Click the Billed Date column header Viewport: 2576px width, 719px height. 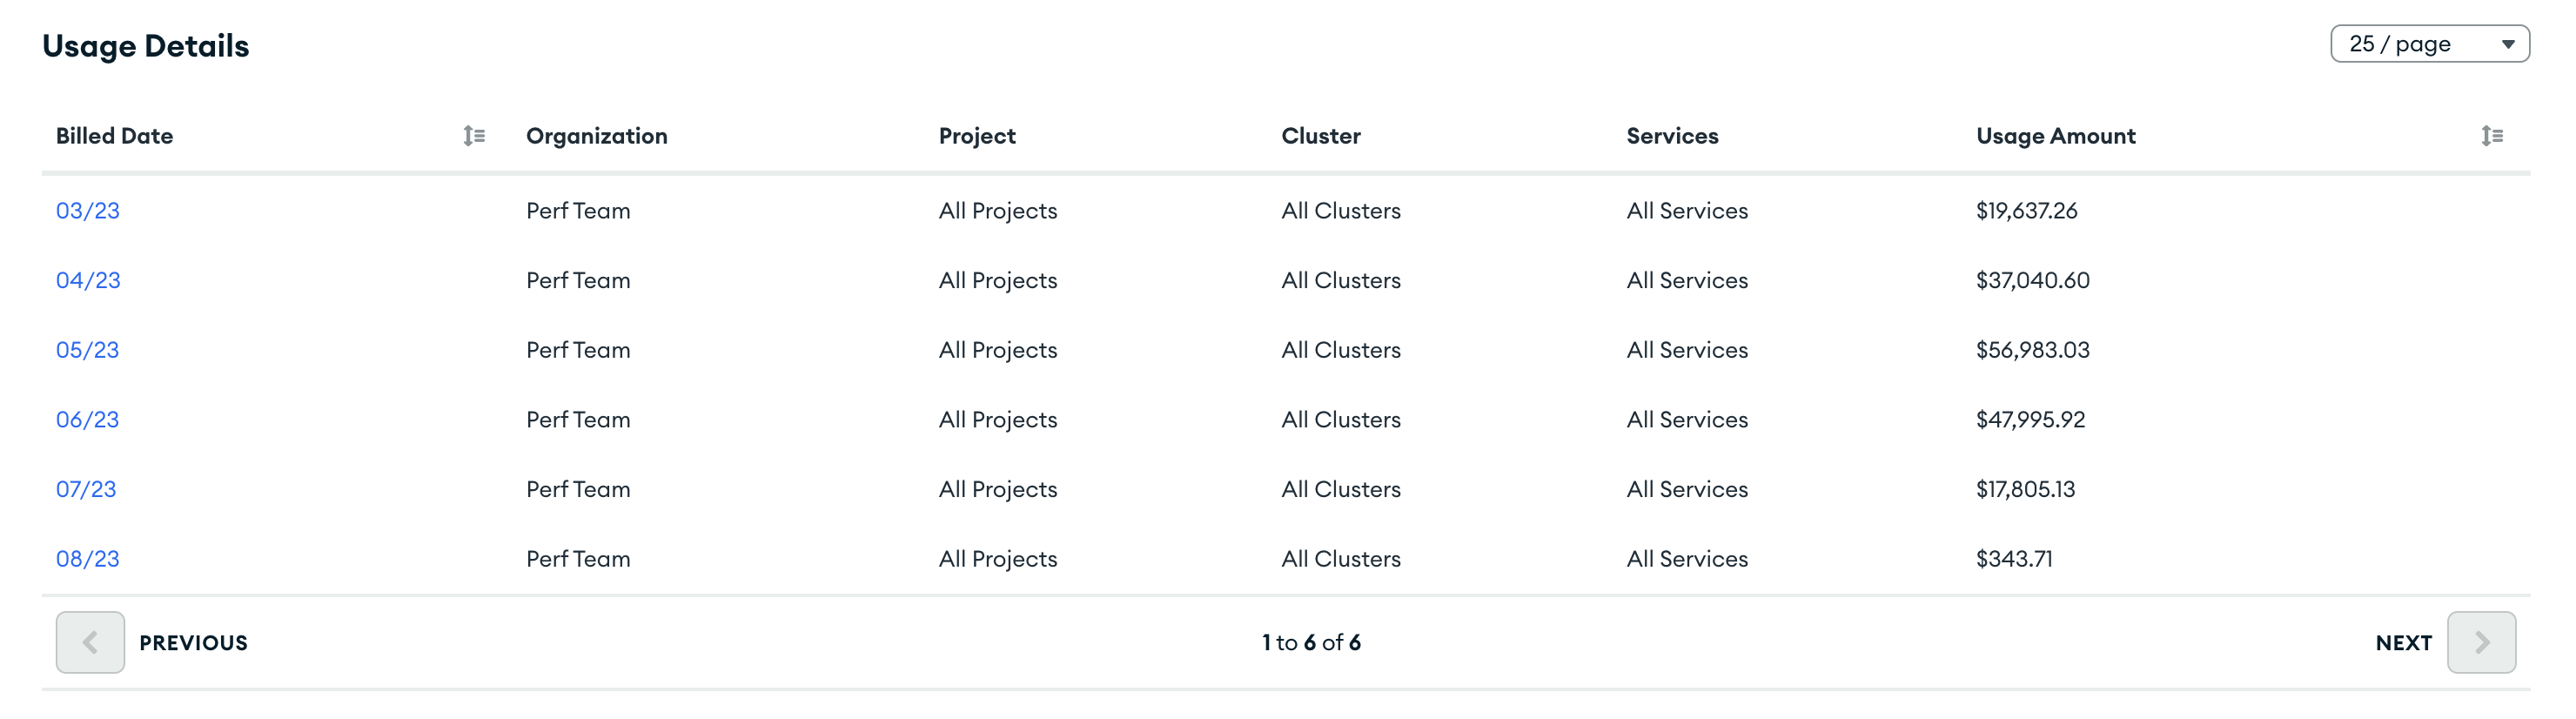115,136
